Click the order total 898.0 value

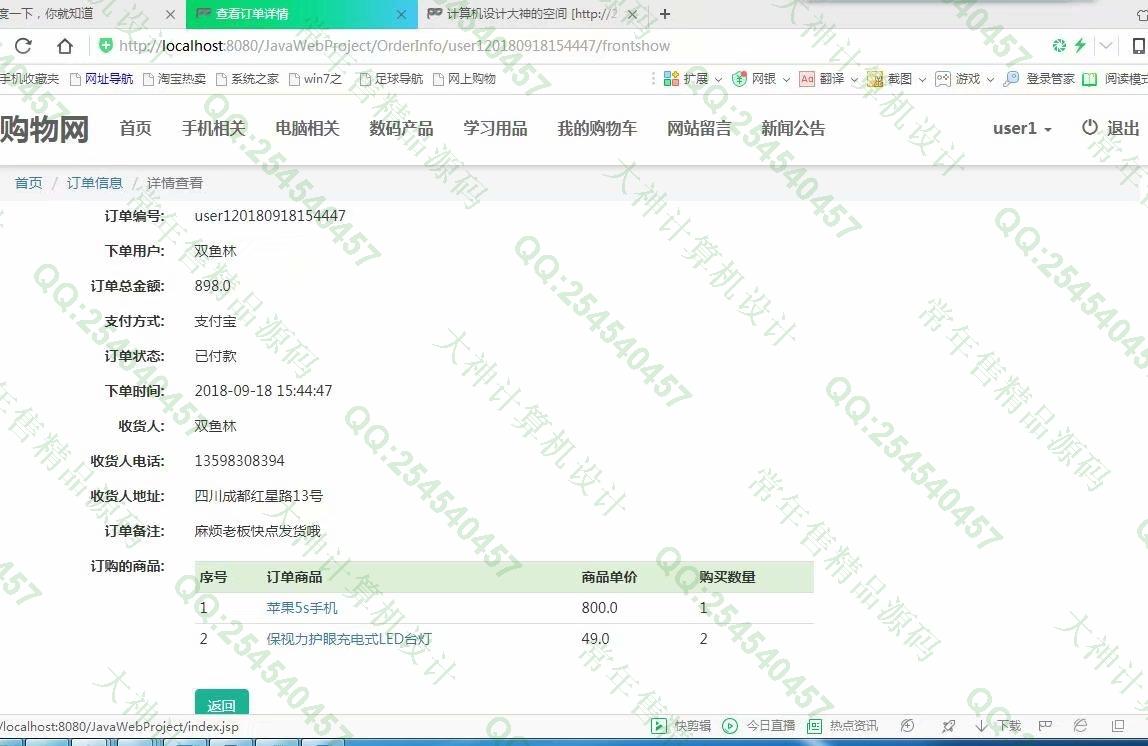tap(212, 286)
